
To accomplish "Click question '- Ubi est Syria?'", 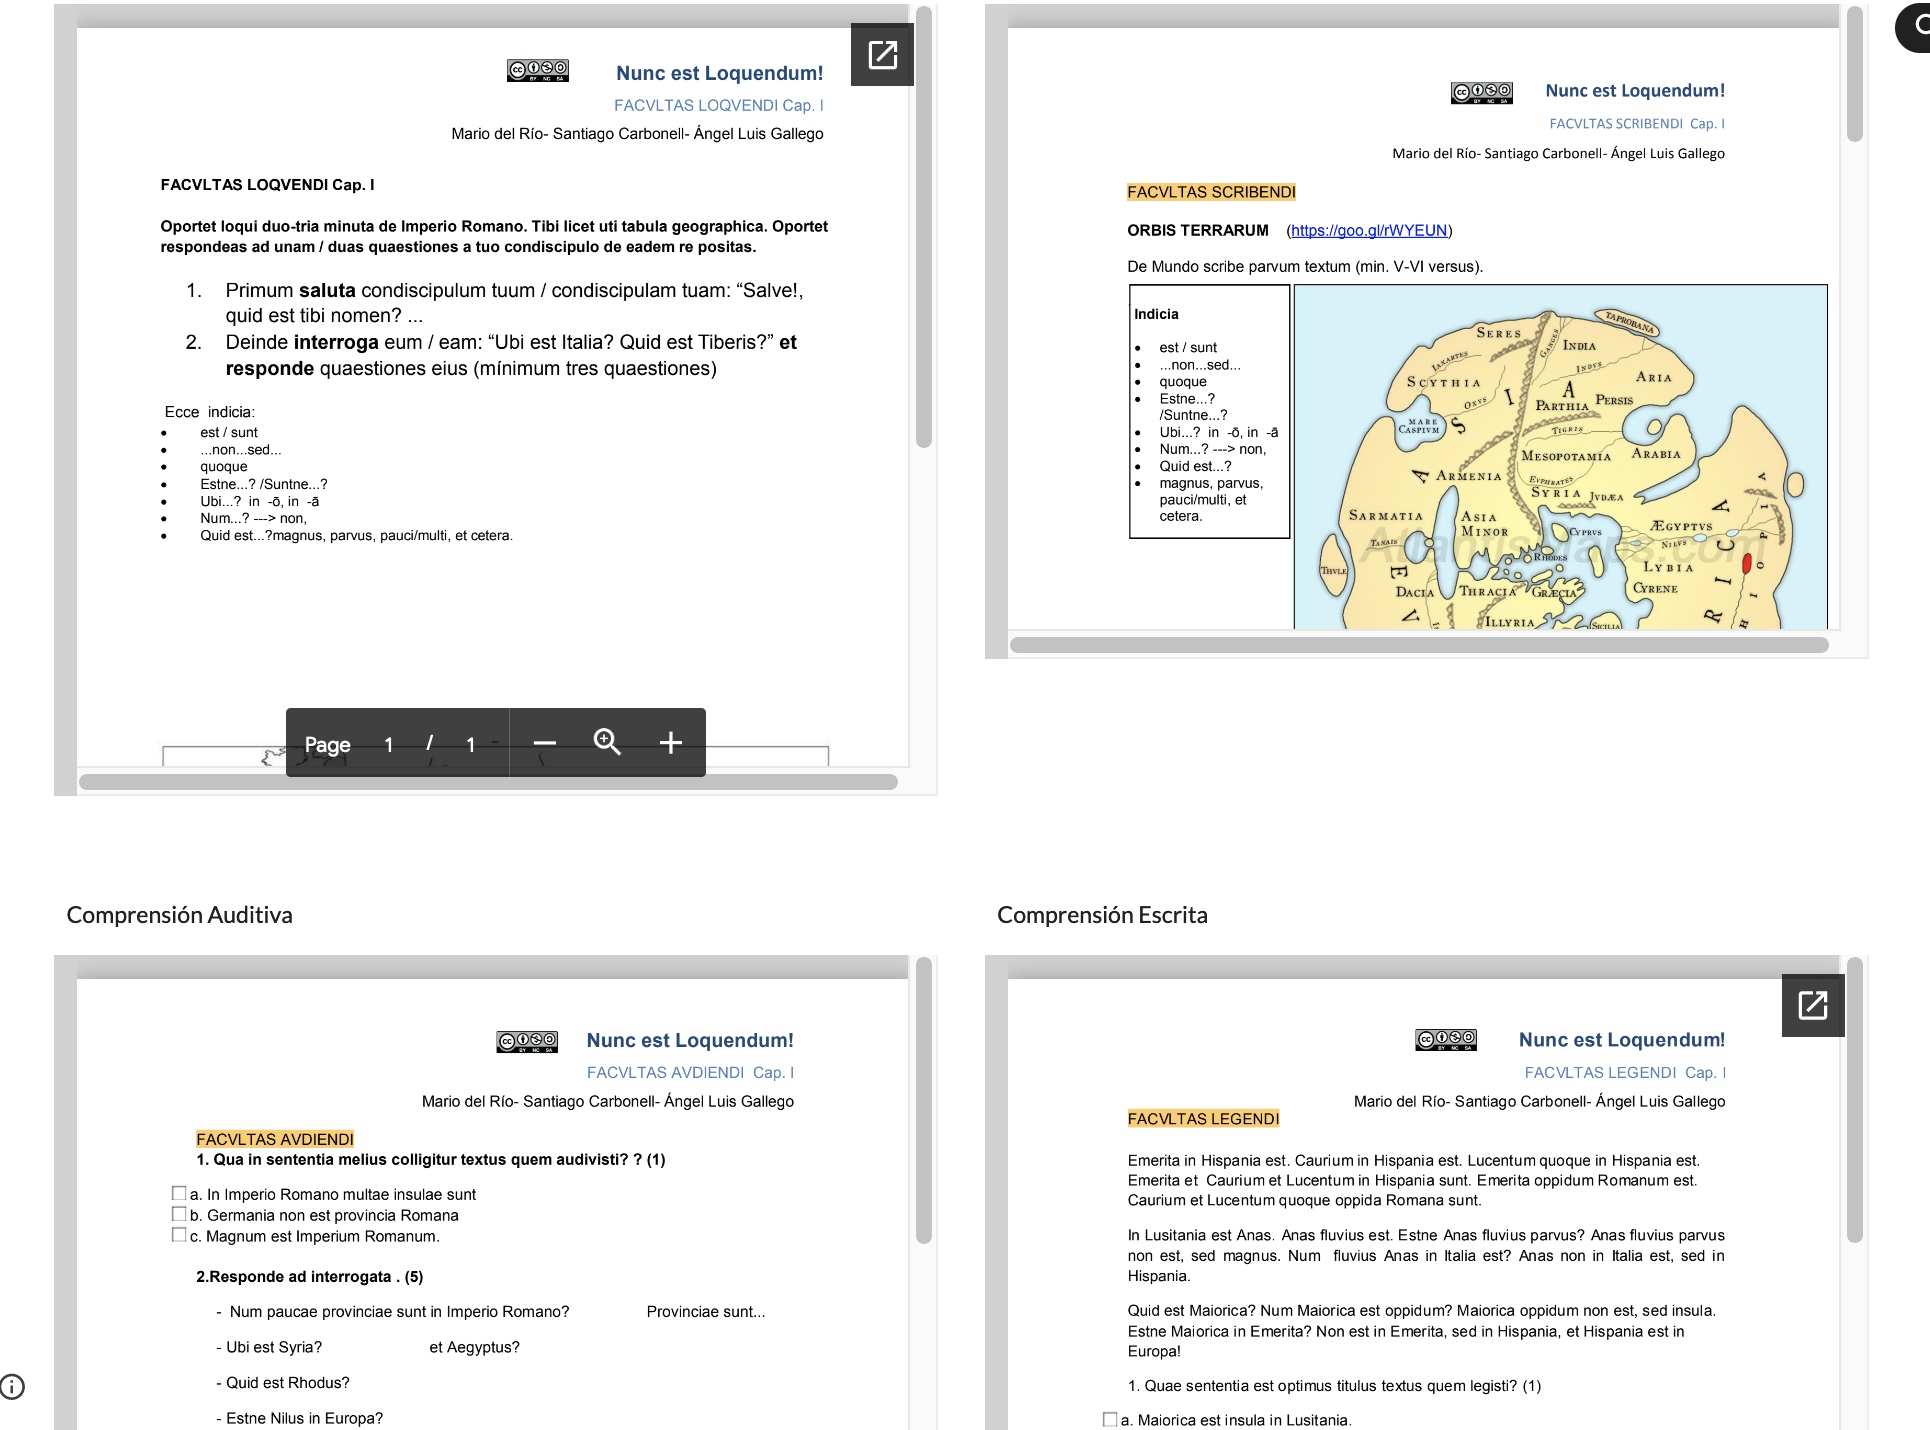I will (x=269, y=1347).
